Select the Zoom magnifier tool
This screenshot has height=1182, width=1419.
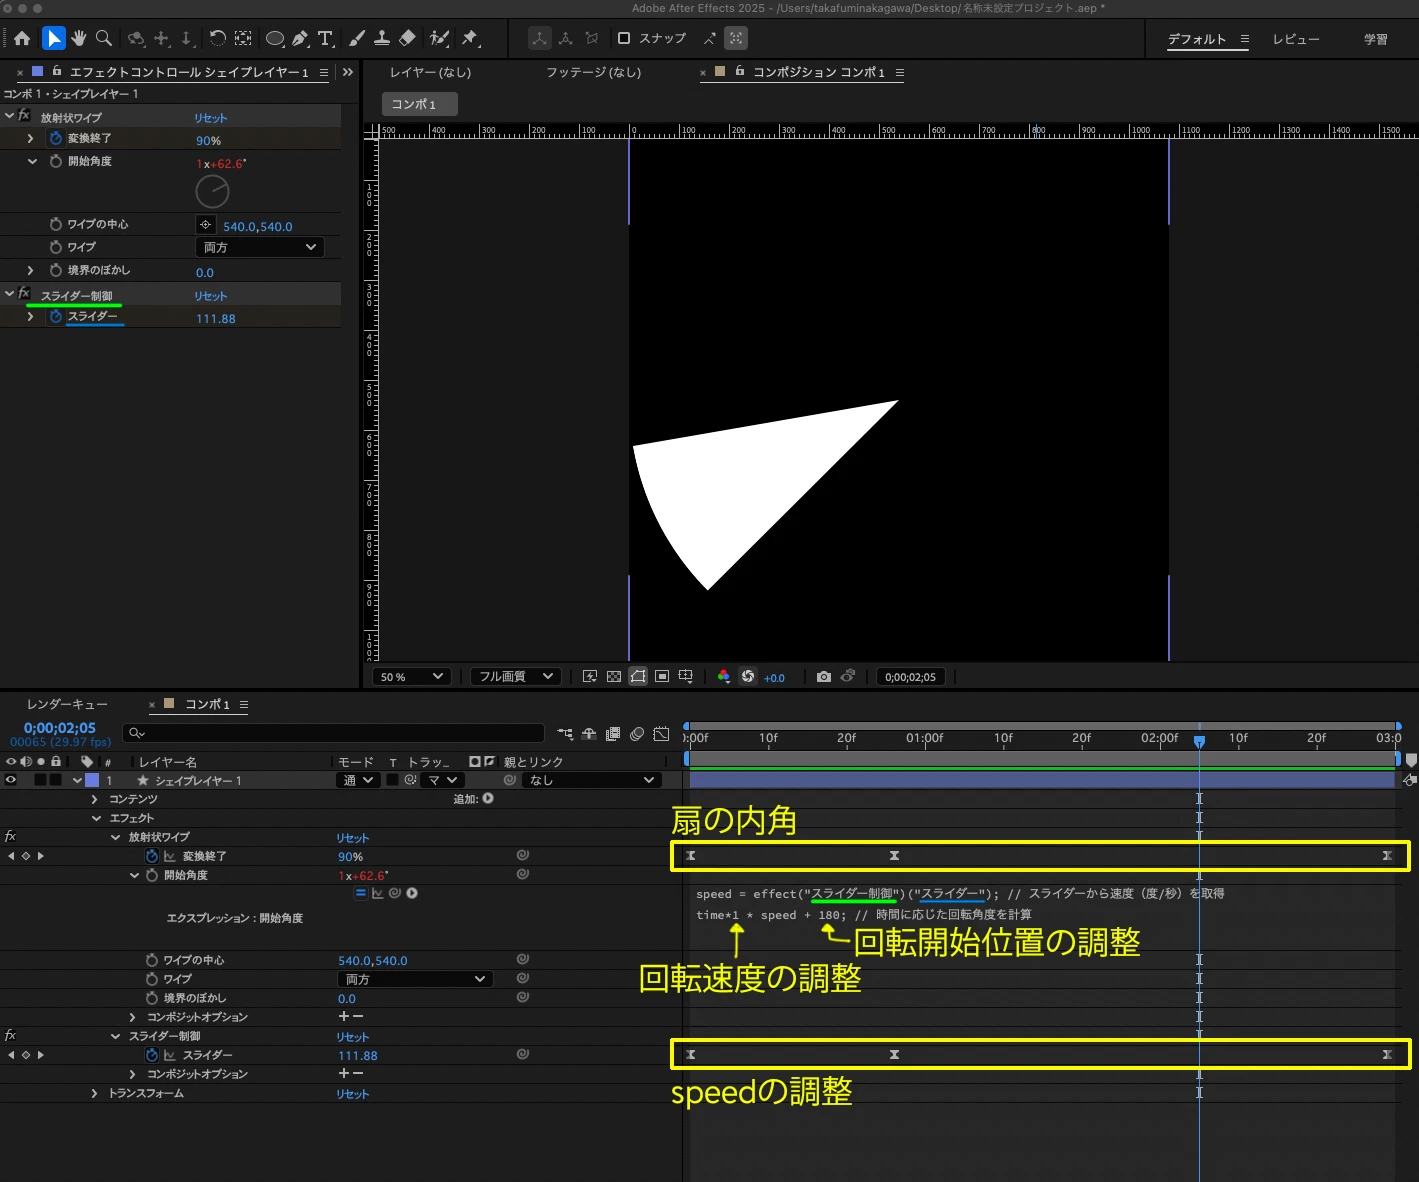[x=103, y=39]
